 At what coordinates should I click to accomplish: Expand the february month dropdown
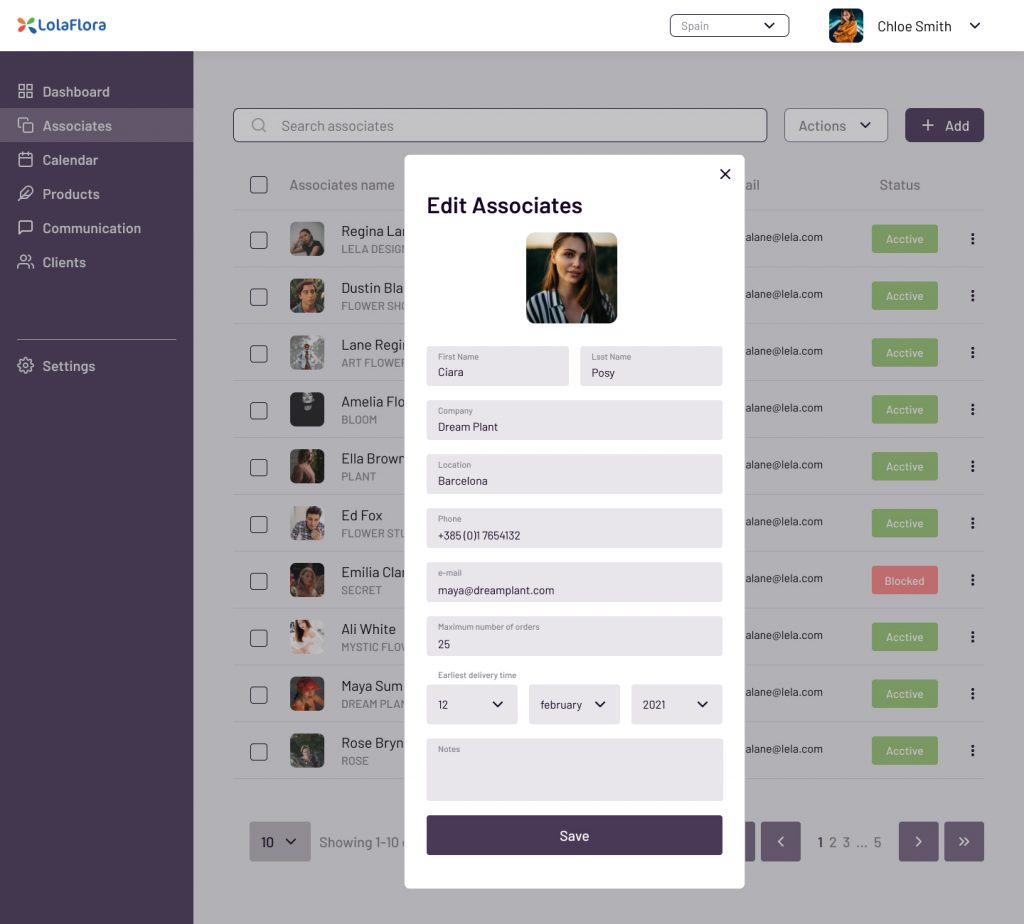(x=574, y=705)
